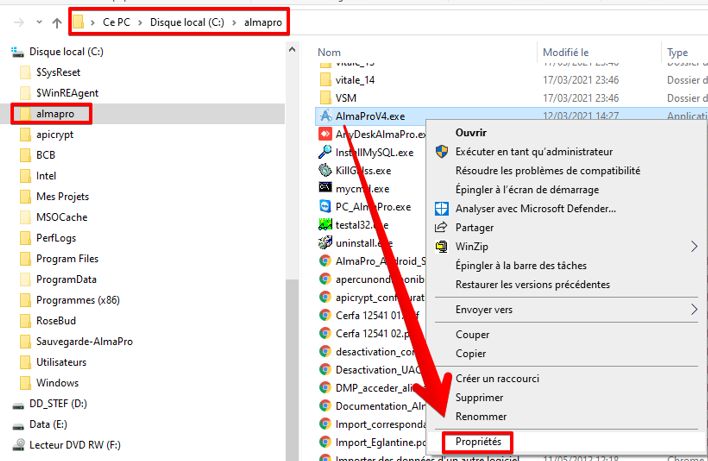The width and height of the screenshot is (708, 461).
Task: Choose Analyser avec Microsoft Defender
Action: click(536, 209)
